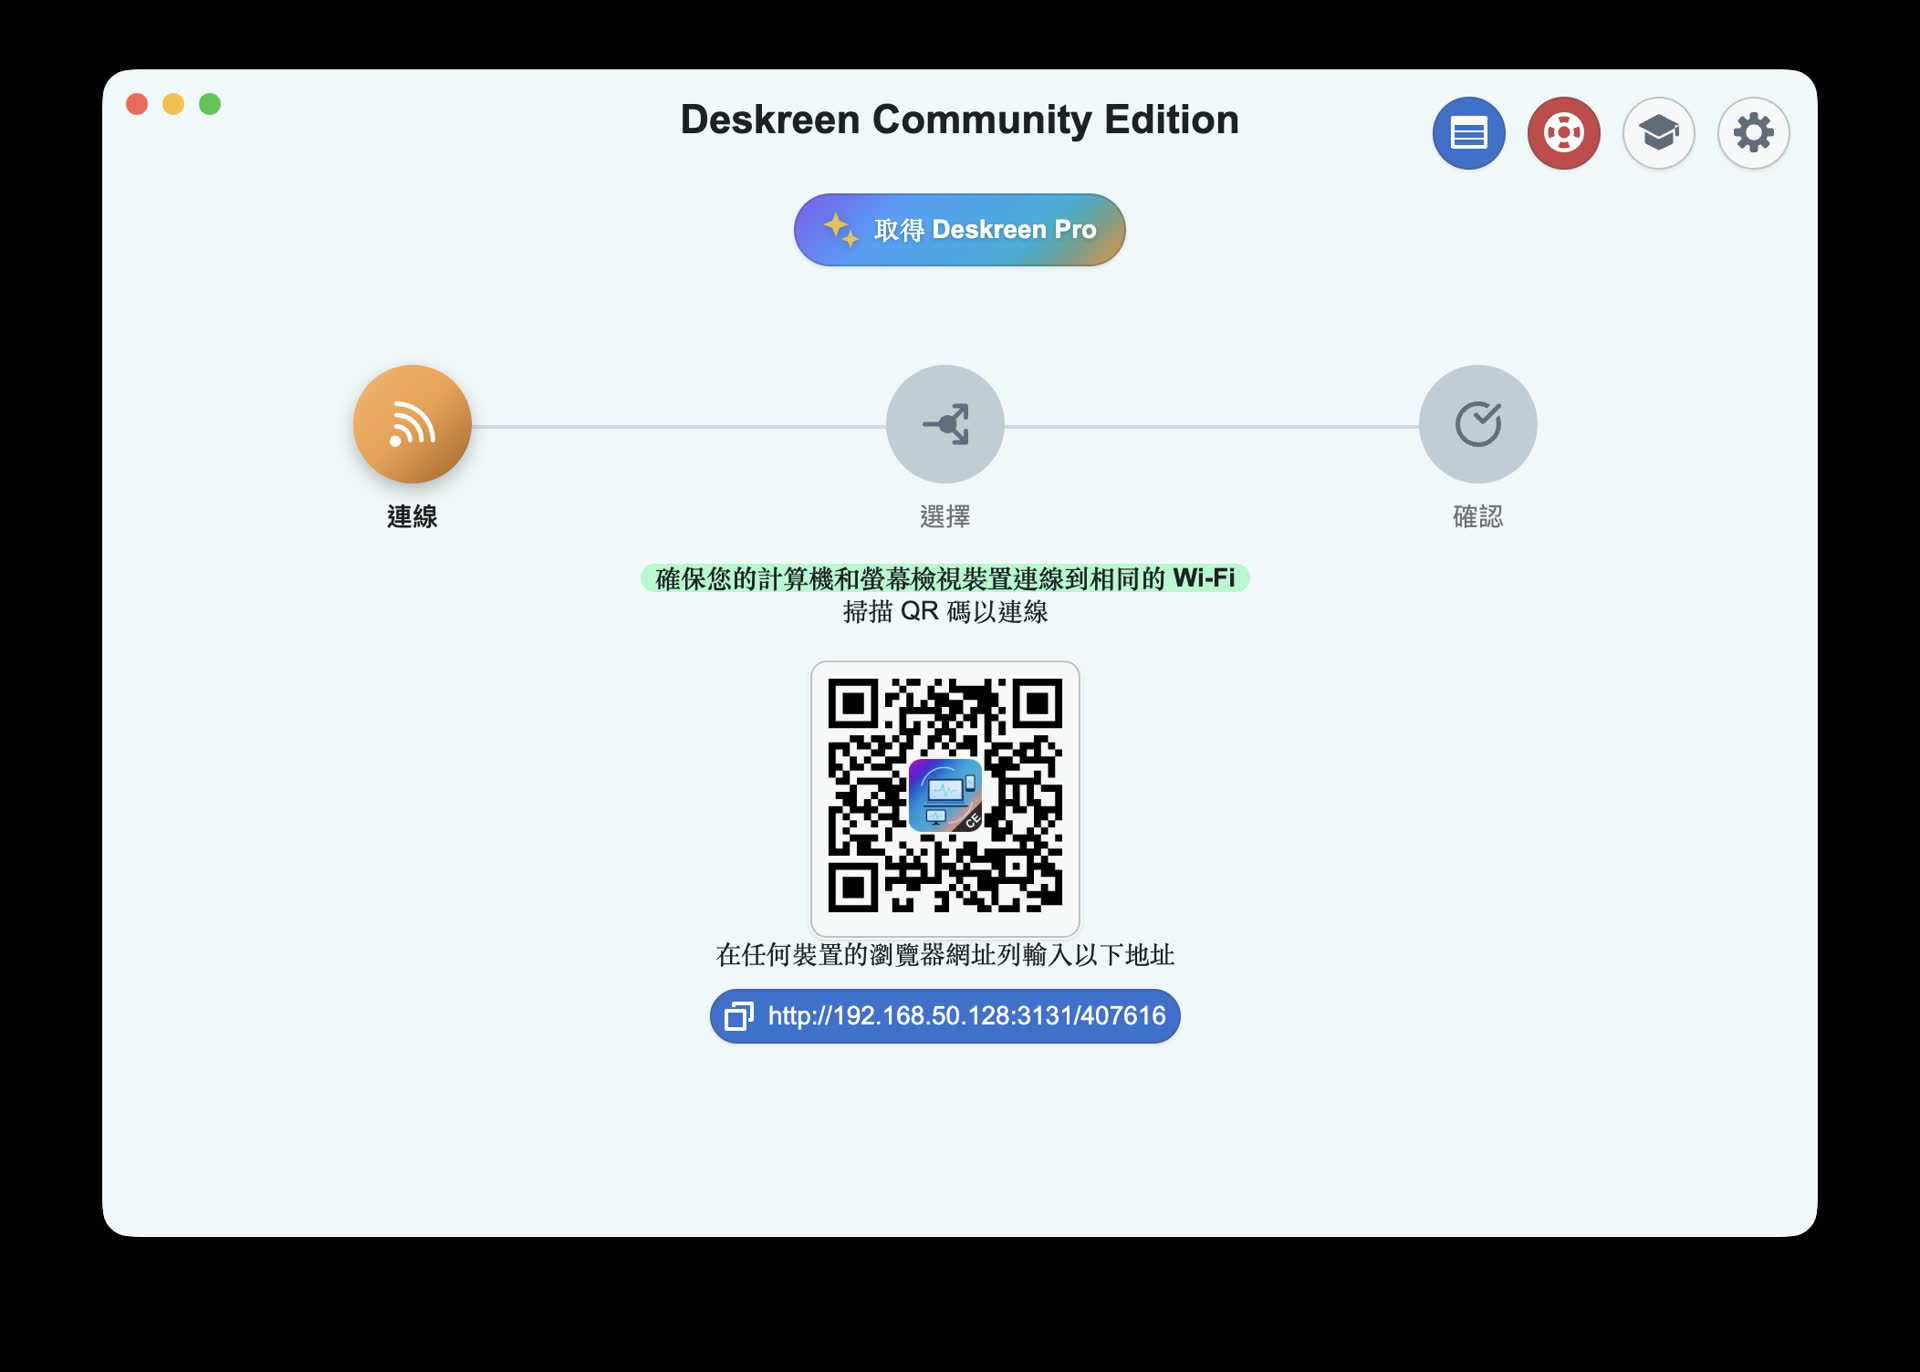Click the Deskreen Community Edition title
The width and height of the screenshot is (1920, 1372).
(x=959, y=120)
